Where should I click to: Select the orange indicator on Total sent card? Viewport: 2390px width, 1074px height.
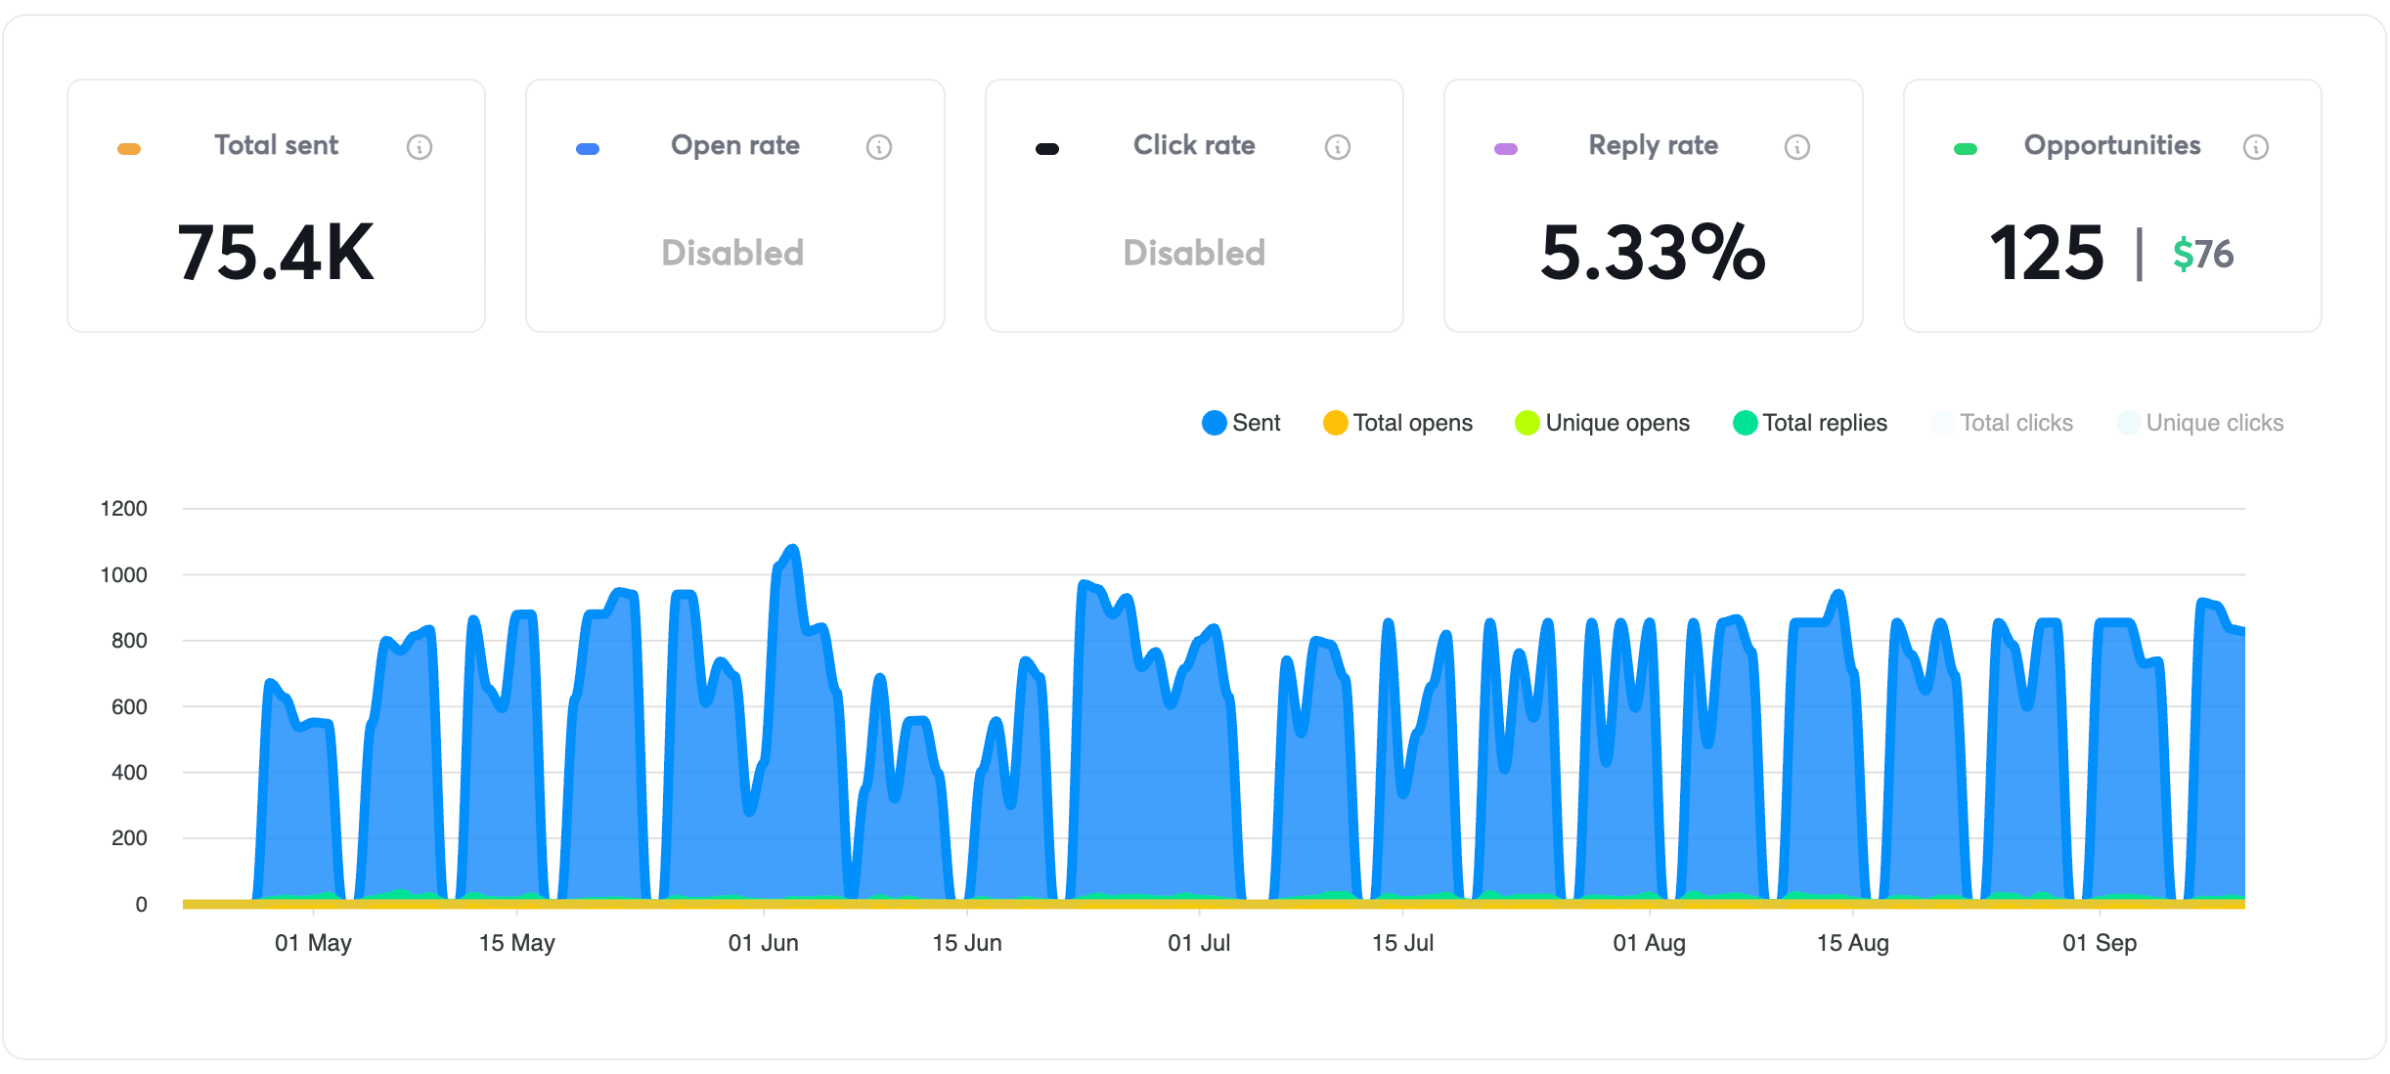128,148
